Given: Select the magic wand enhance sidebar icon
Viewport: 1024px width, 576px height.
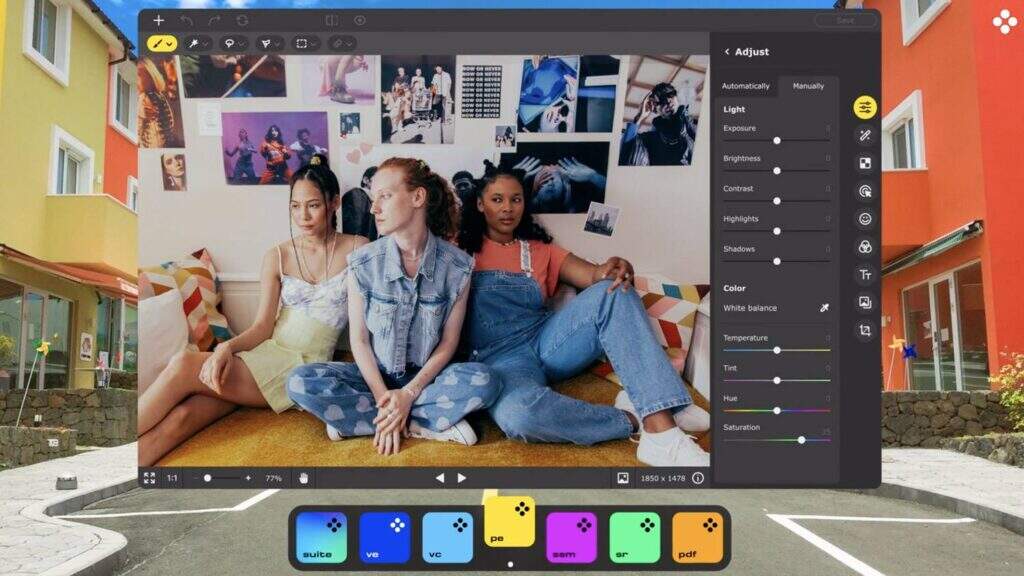Looking at the screenshot, I should coord(865,135).
